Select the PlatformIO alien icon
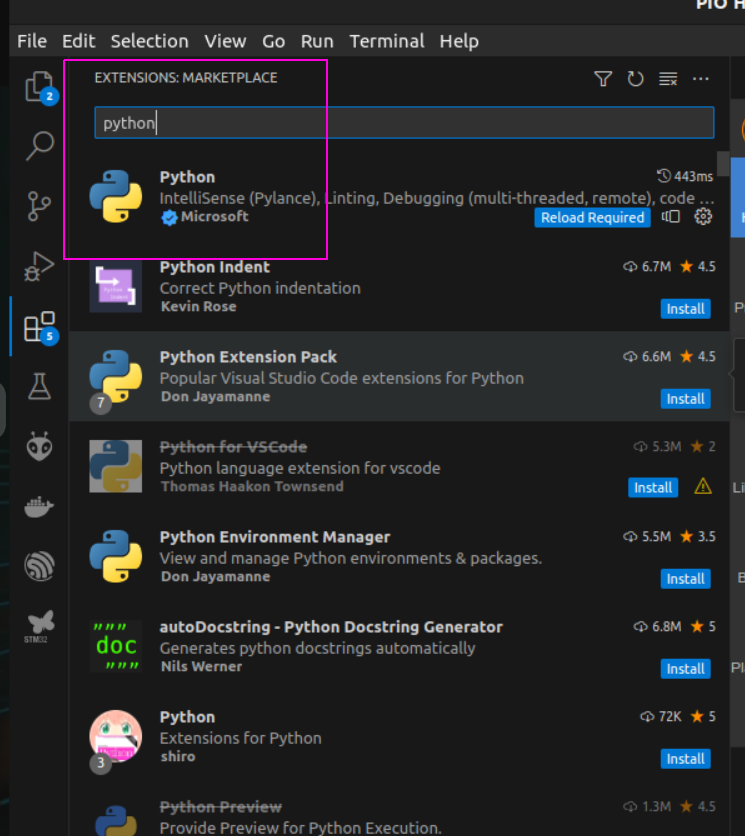745x836 pixels. pyautogui.click(x=40, y=446)
